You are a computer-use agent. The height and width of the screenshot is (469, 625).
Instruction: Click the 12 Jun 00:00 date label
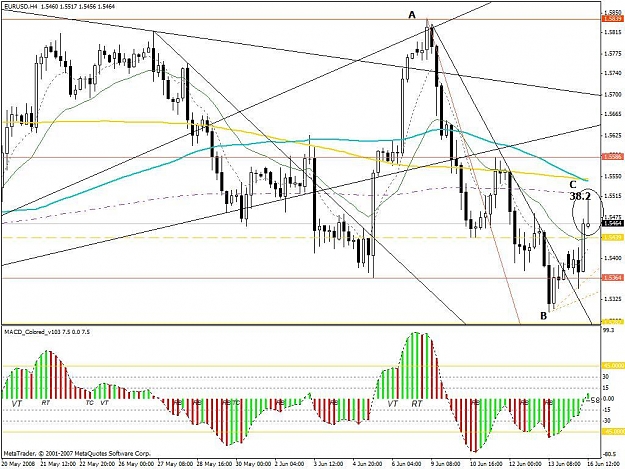(526, 464)
